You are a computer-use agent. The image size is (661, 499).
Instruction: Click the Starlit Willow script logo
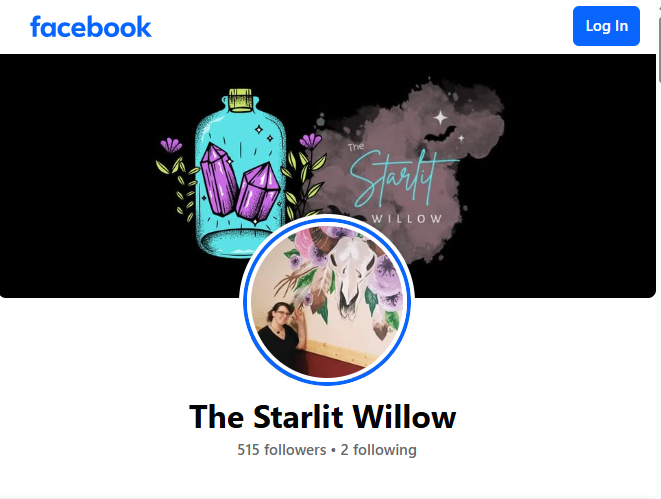400,177
